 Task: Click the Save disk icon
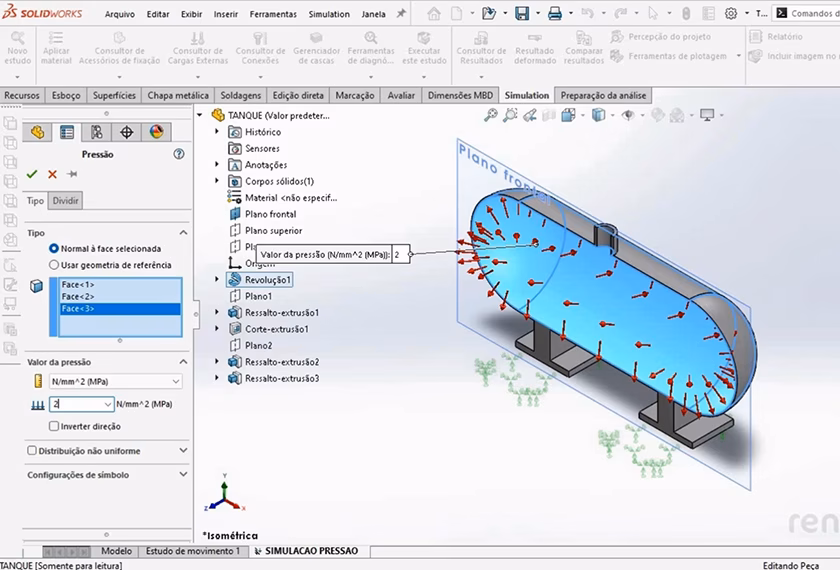[x=522, y=14]
